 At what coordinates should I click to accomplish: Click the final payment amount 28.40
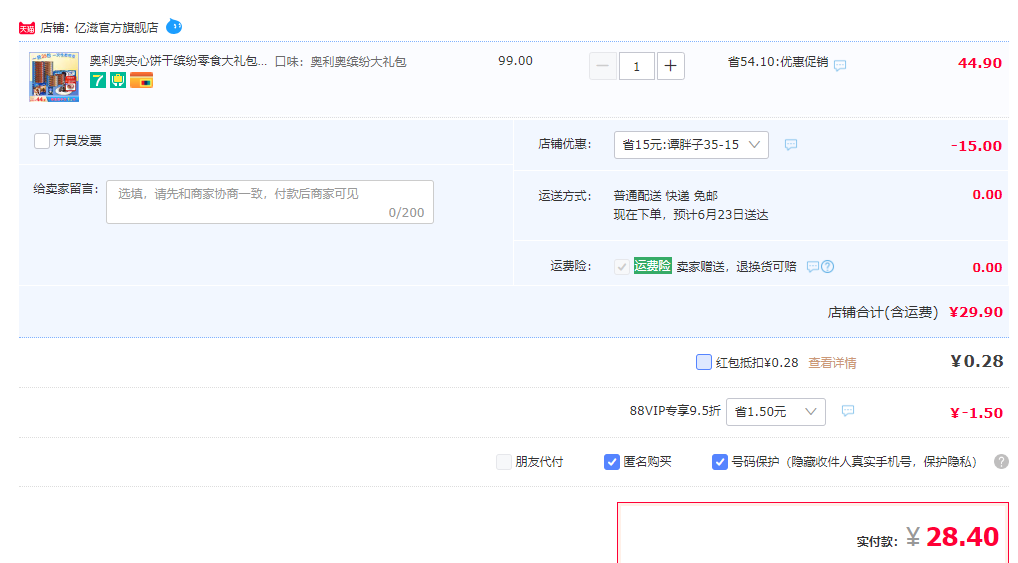click(962, 537)
